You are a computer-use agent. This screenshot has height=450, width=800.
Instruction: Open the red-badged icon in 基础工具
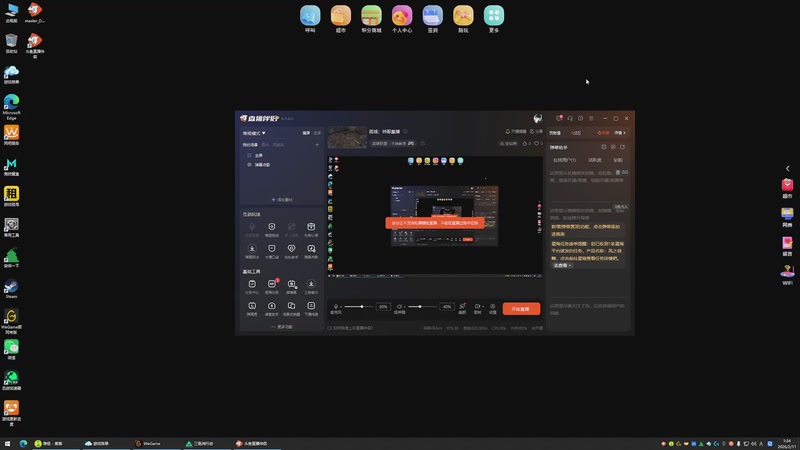[272, 286]
